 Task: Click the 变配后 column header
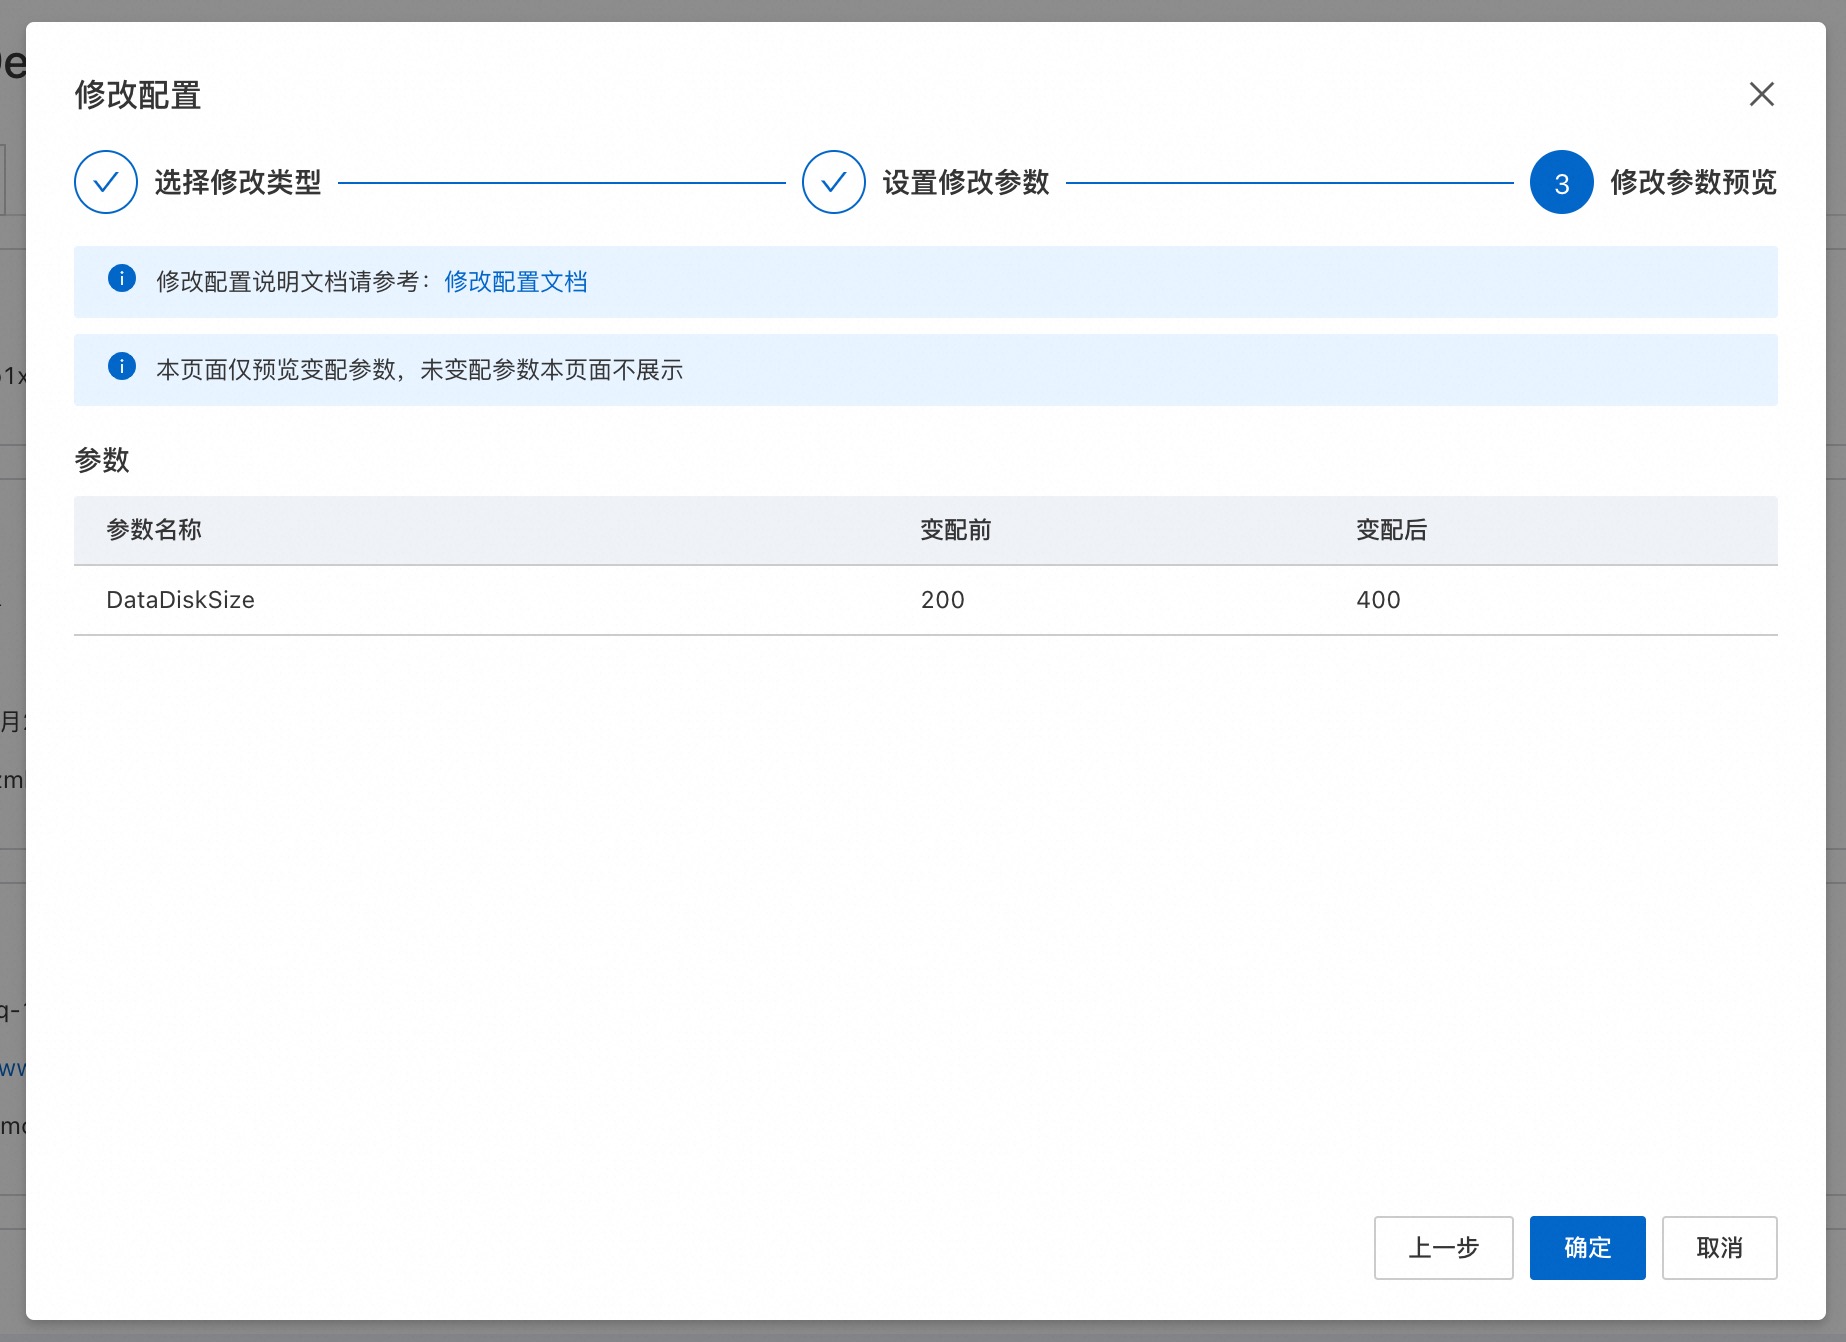pyautogui.click(x=1392, y=530)
